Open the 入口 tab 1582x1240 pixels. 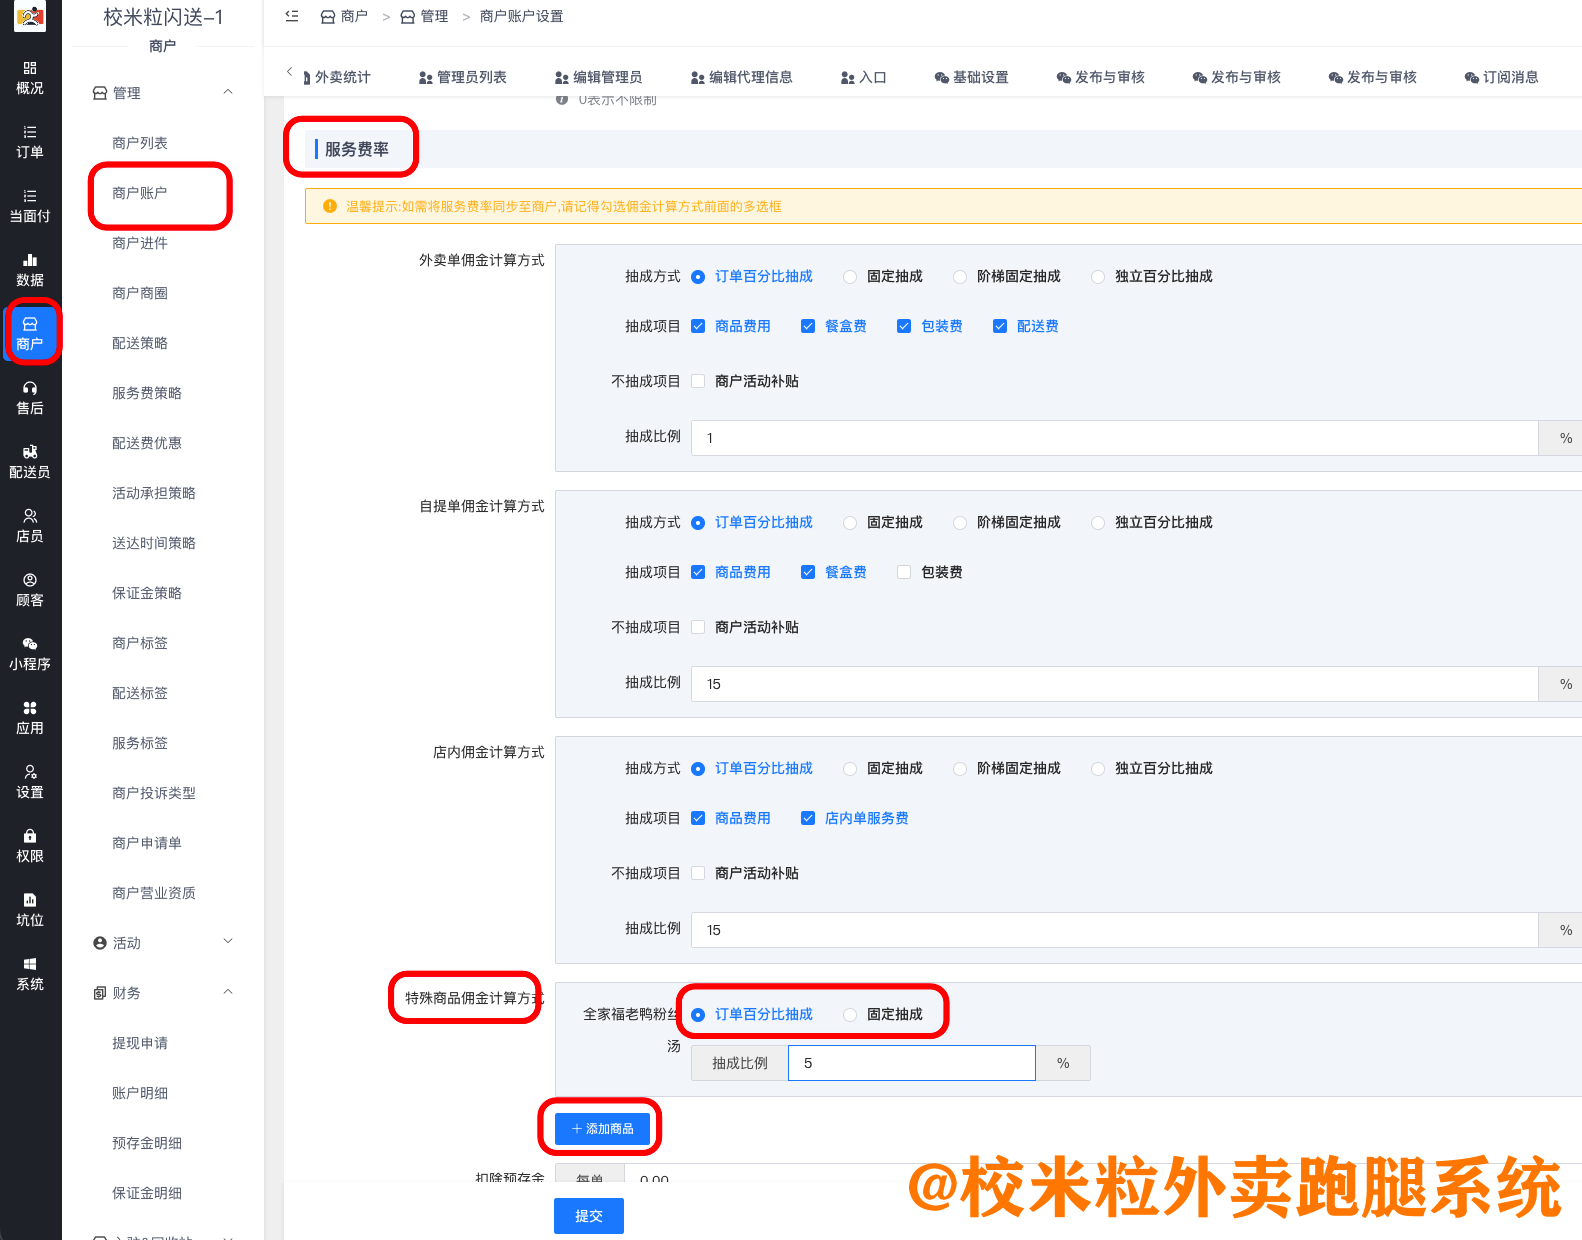863,77
